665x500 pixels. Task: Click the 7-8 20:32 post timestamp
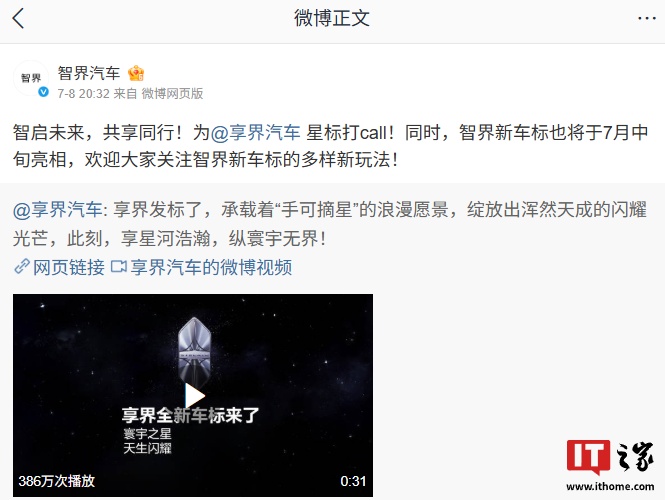[x=84, y=93]
